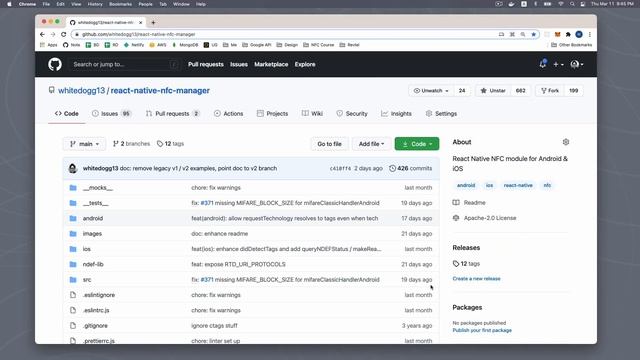Click the Chrome profile avatar icon

(x=579, y=34)
